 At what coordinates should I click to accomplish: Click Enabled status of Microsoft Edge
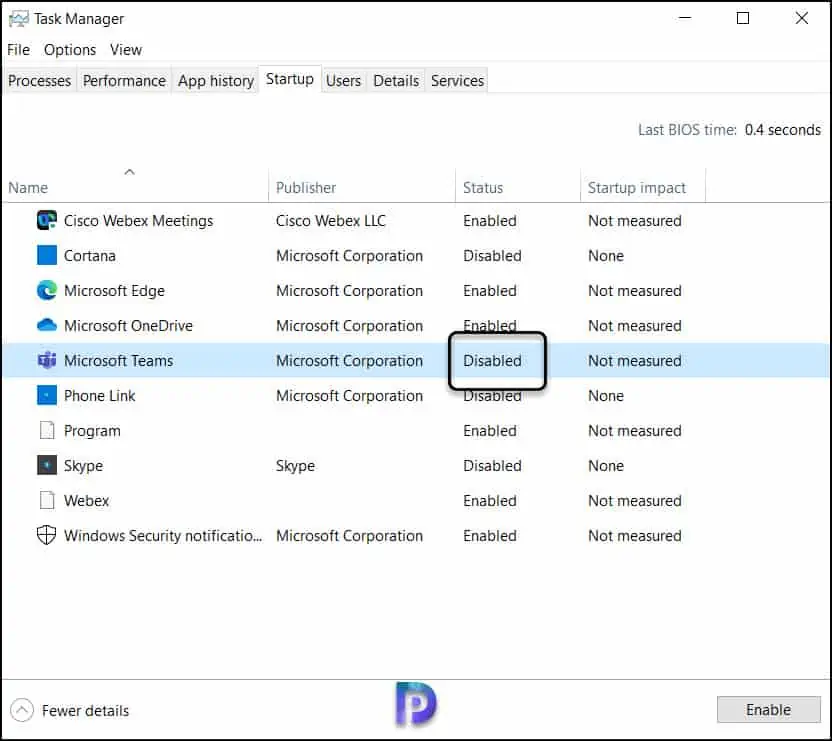(490, 290)
